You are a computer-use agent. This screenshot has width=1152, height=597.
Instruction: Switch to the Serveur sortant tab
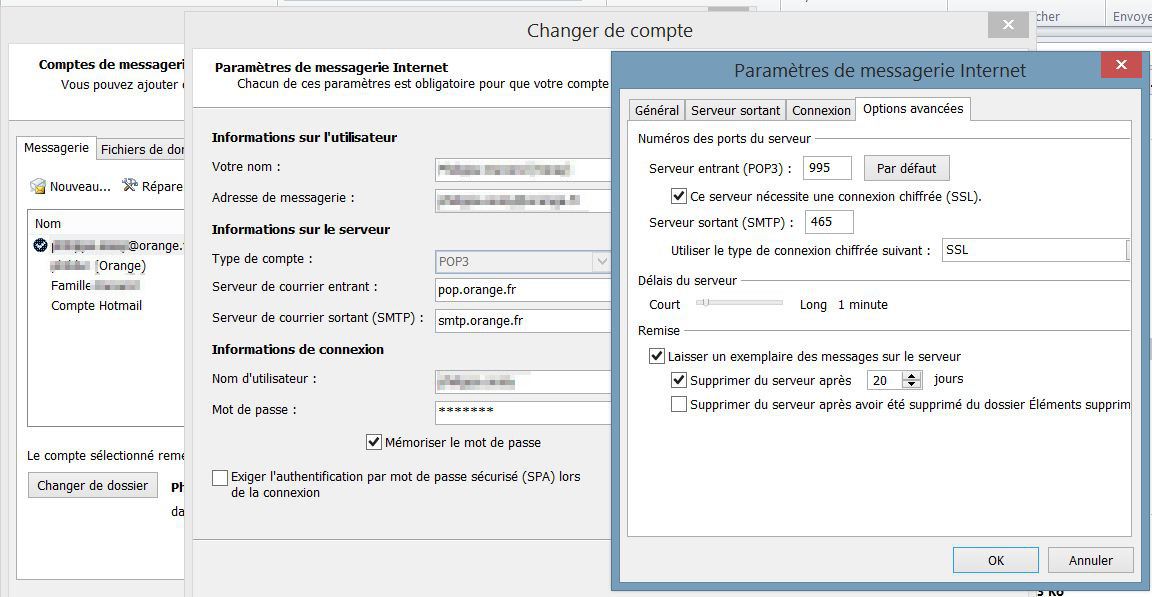[735, 110]
